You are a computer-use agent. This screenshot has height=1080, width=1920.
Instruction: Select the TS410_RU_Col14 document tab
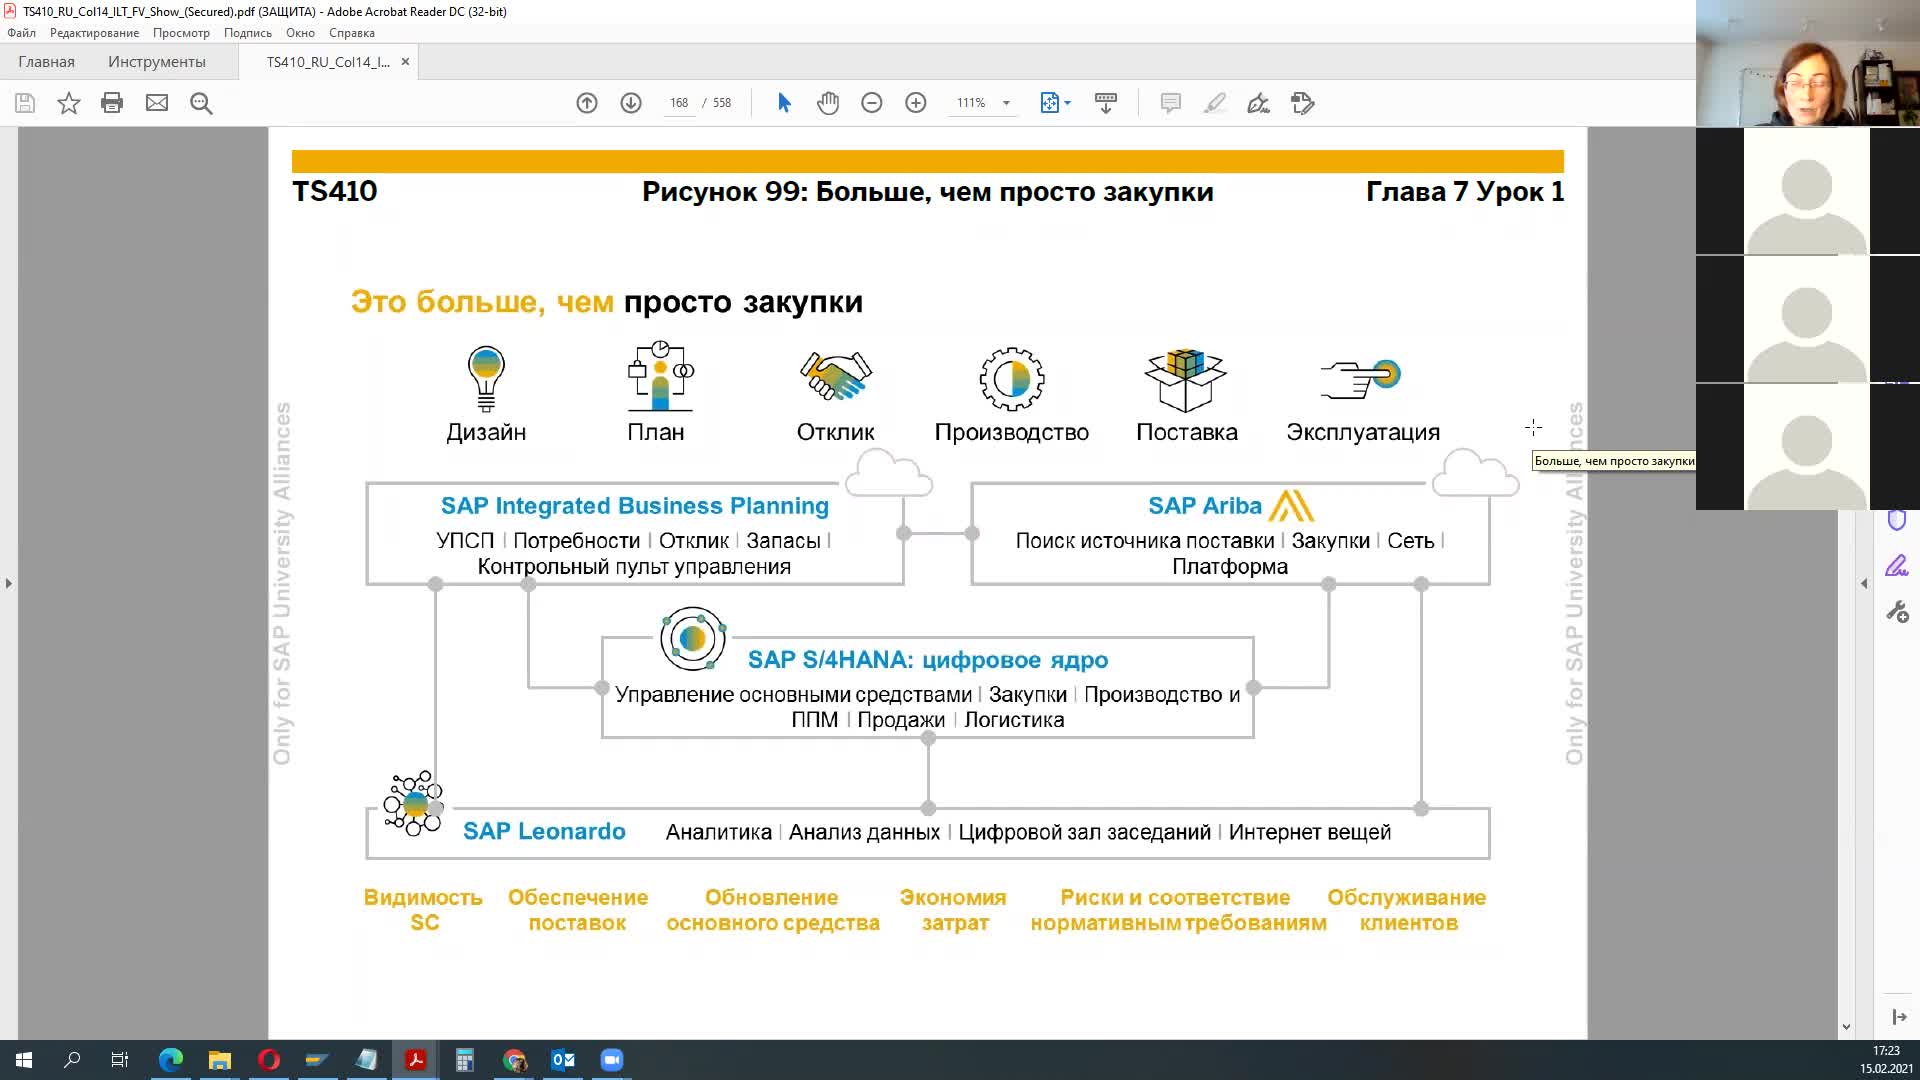tap(328, 62)
